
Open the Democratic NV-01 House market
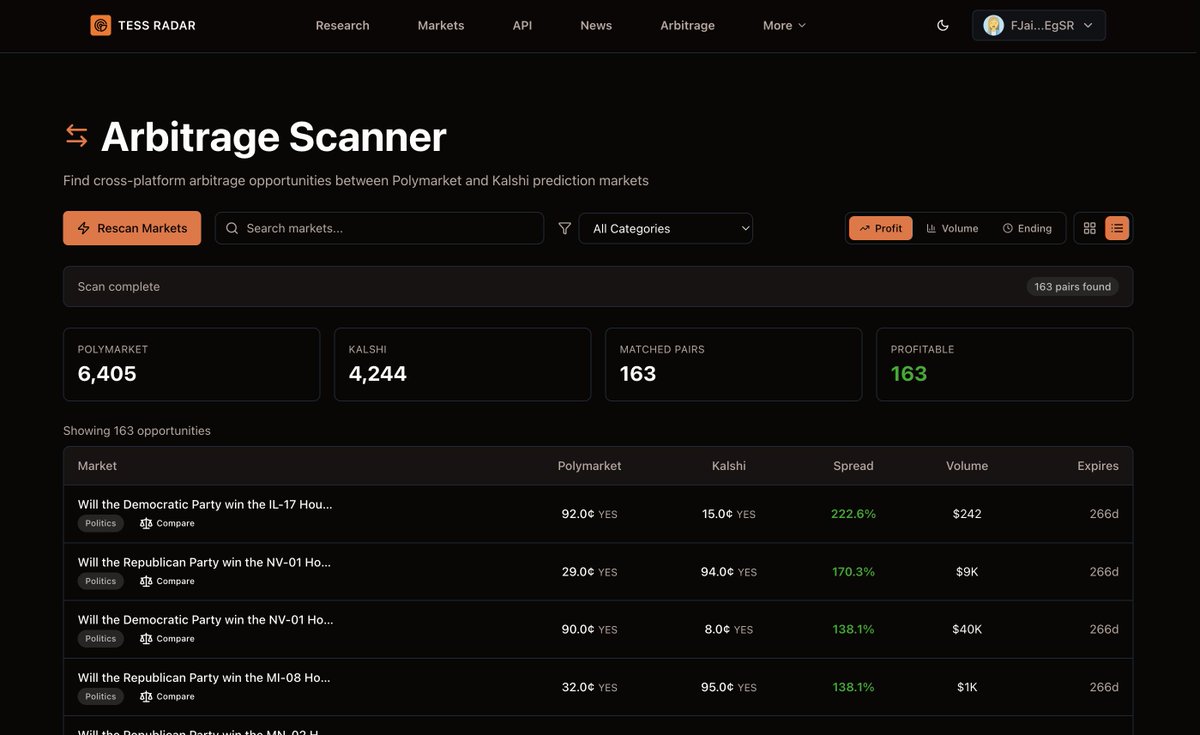[x=206, y=620]
